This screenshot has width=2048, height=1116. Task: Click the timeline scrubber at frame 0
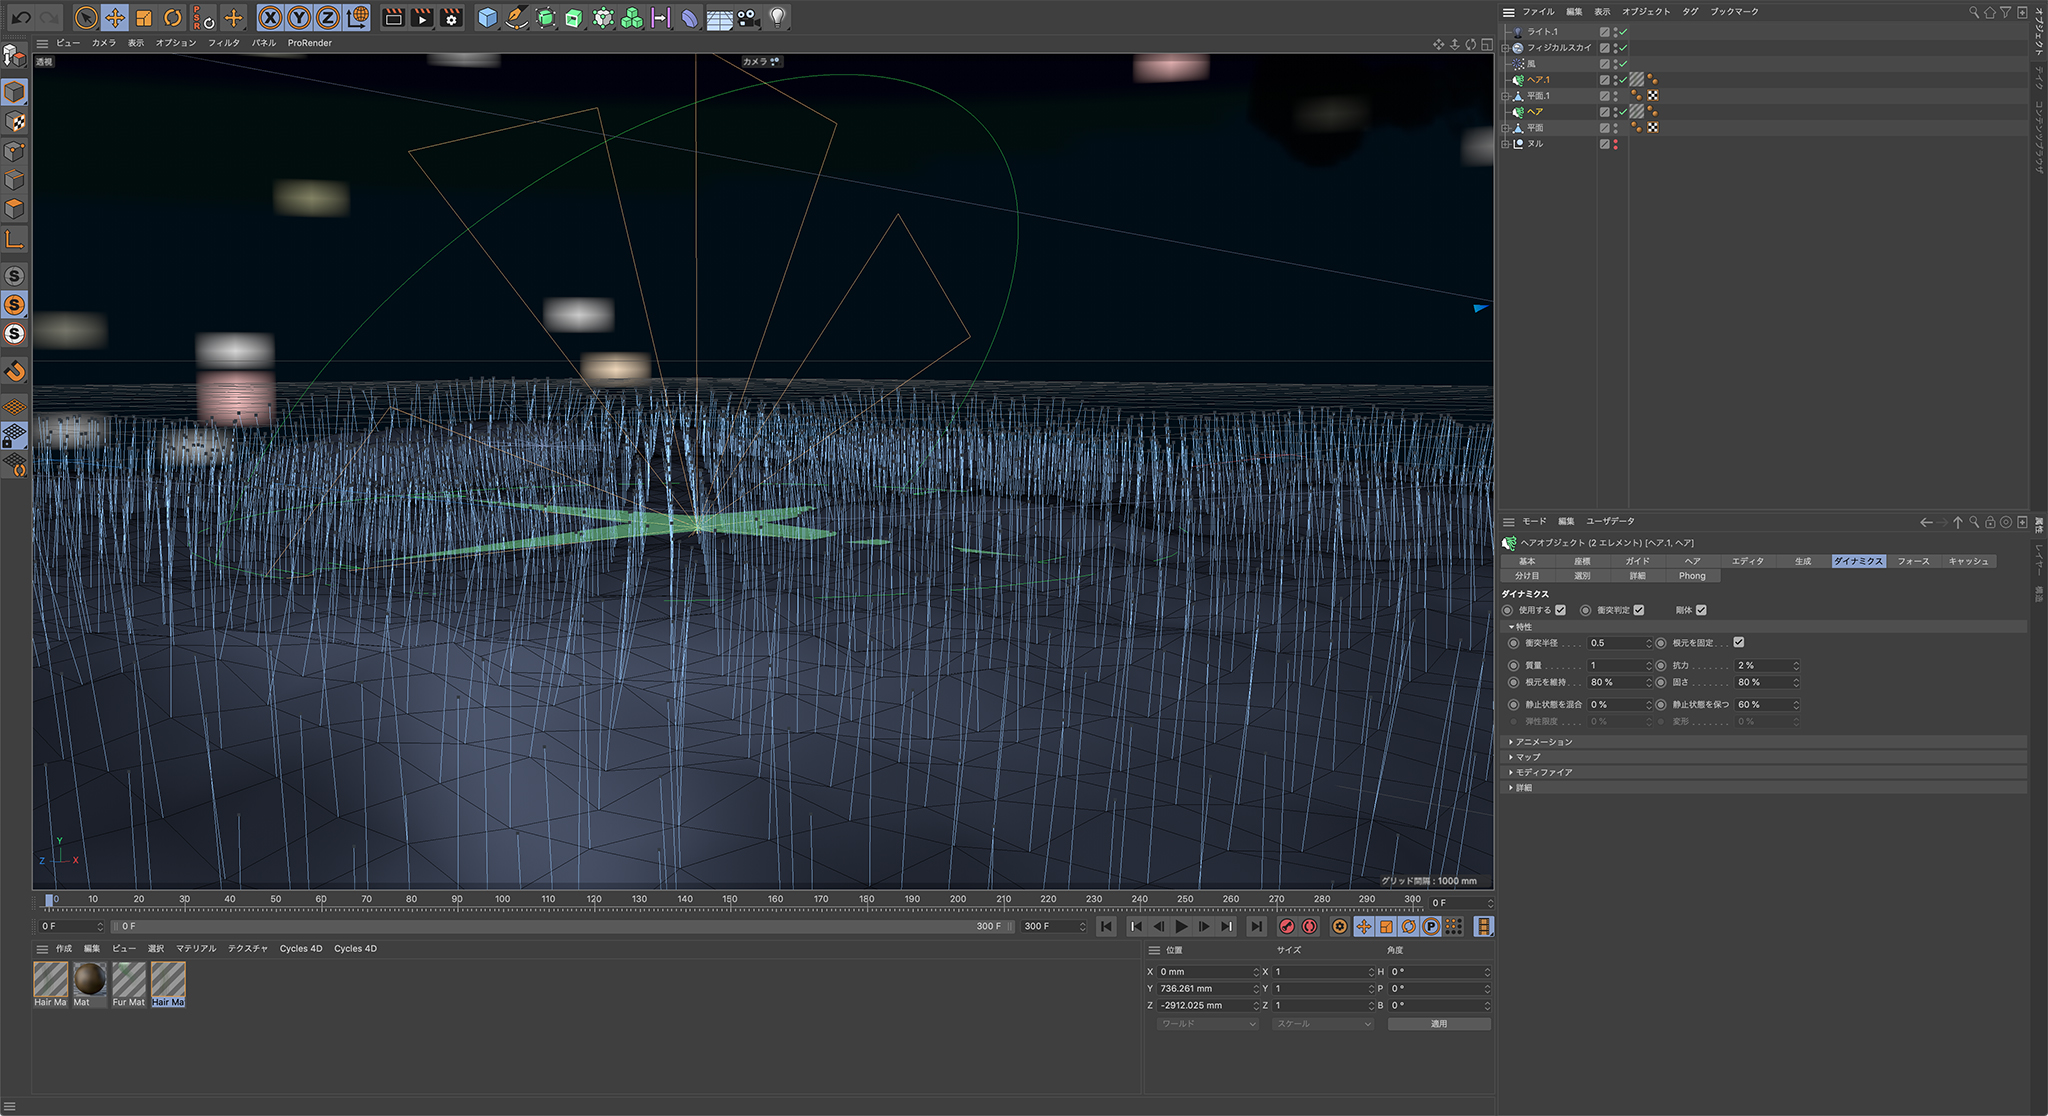click(x=50, y=901)
